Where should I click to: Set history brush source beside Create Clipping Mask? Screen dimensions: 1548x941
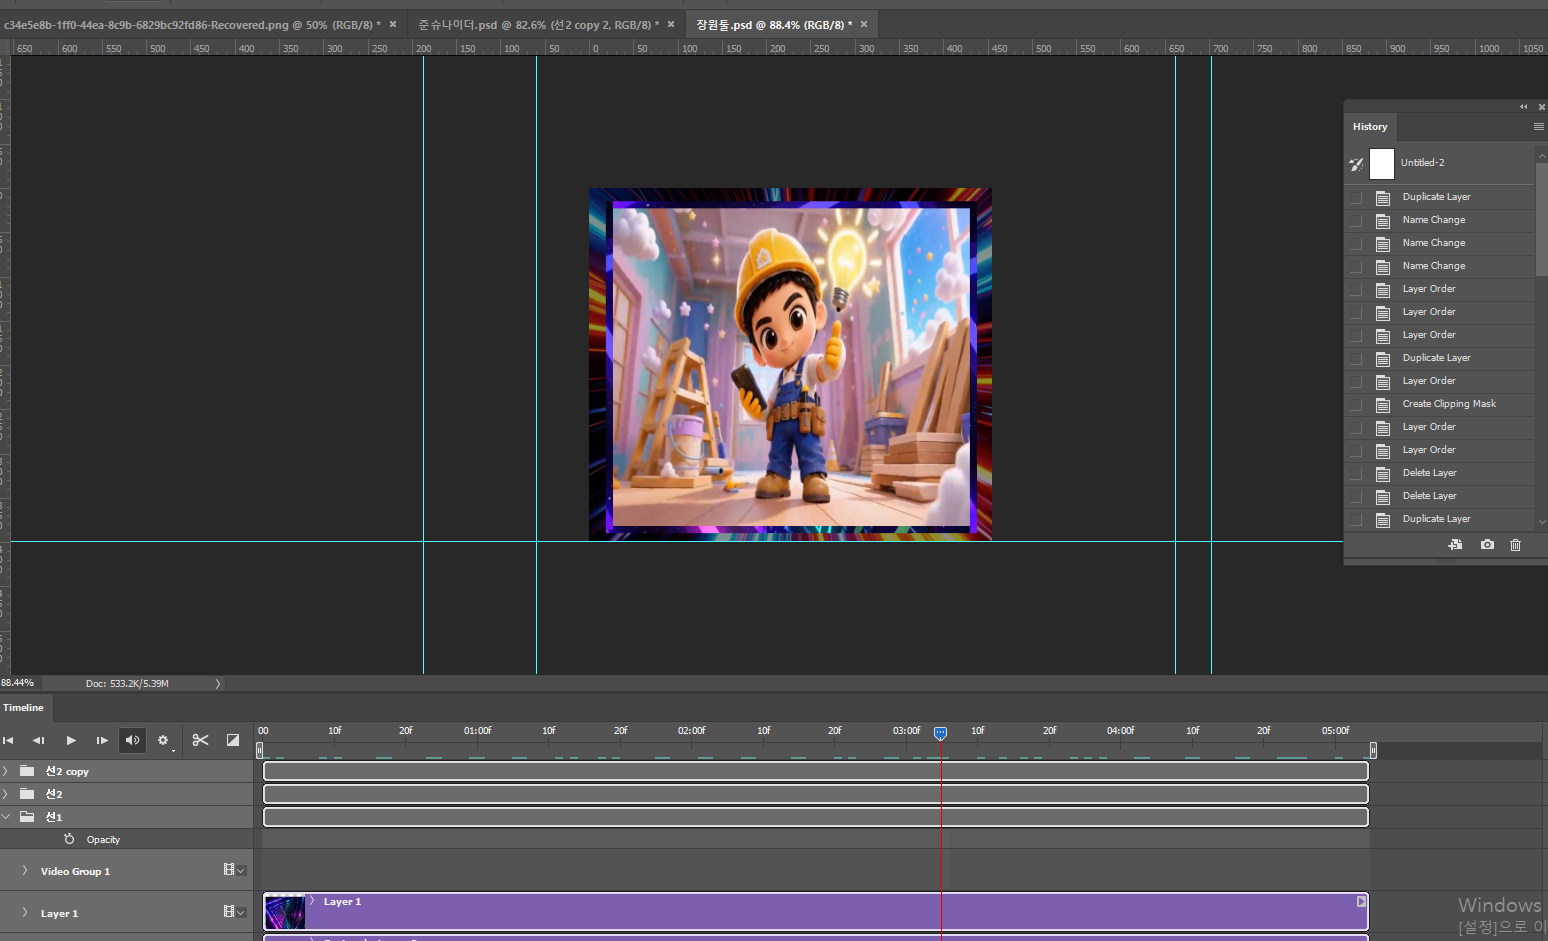pos(1356,404)
